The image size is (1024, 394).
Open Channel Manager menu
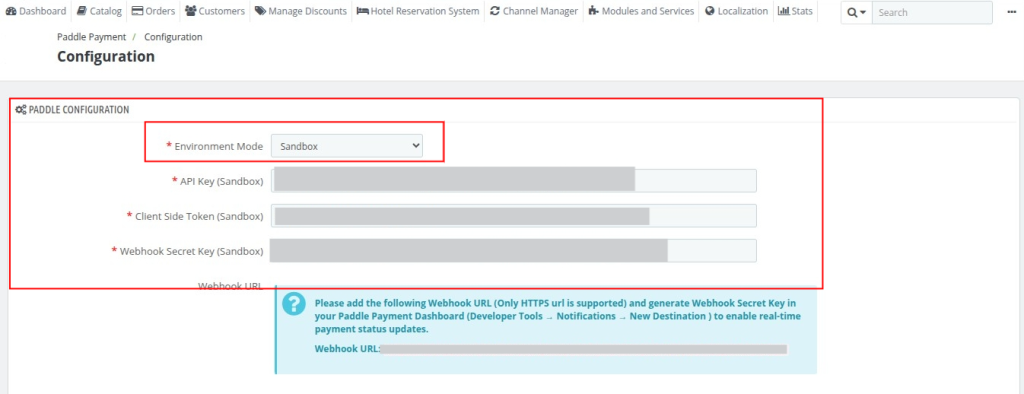[534, 11]
